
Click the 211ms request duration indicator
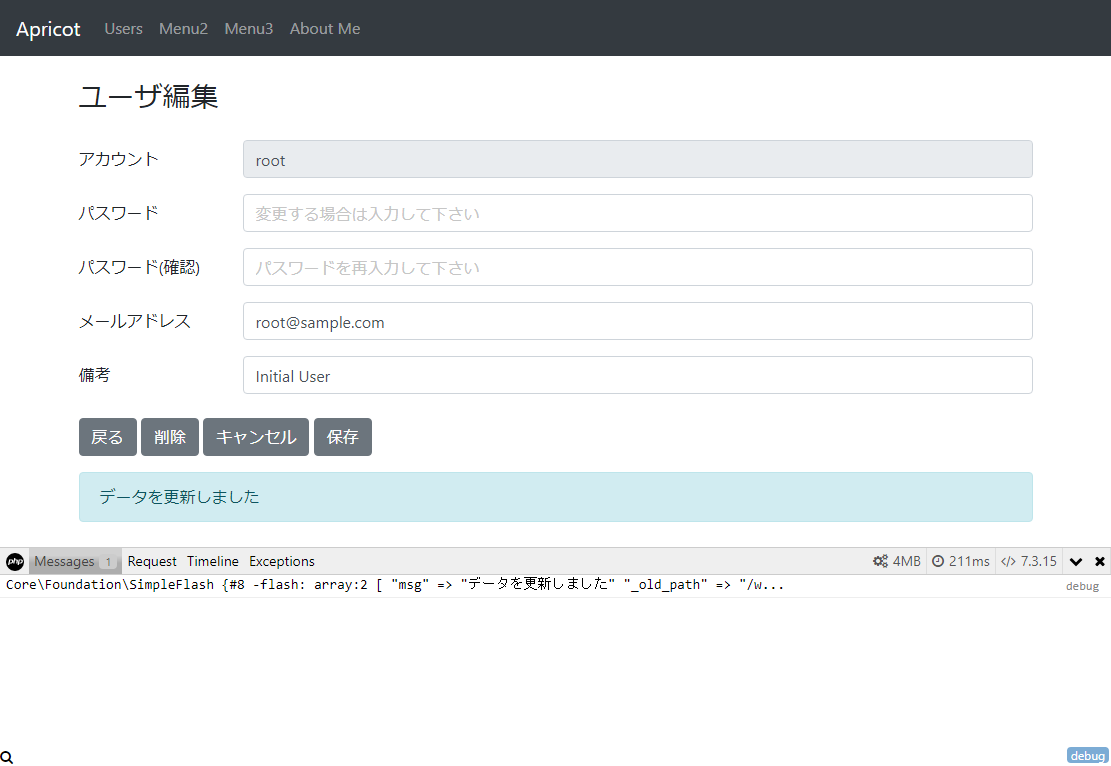point(961,561)
